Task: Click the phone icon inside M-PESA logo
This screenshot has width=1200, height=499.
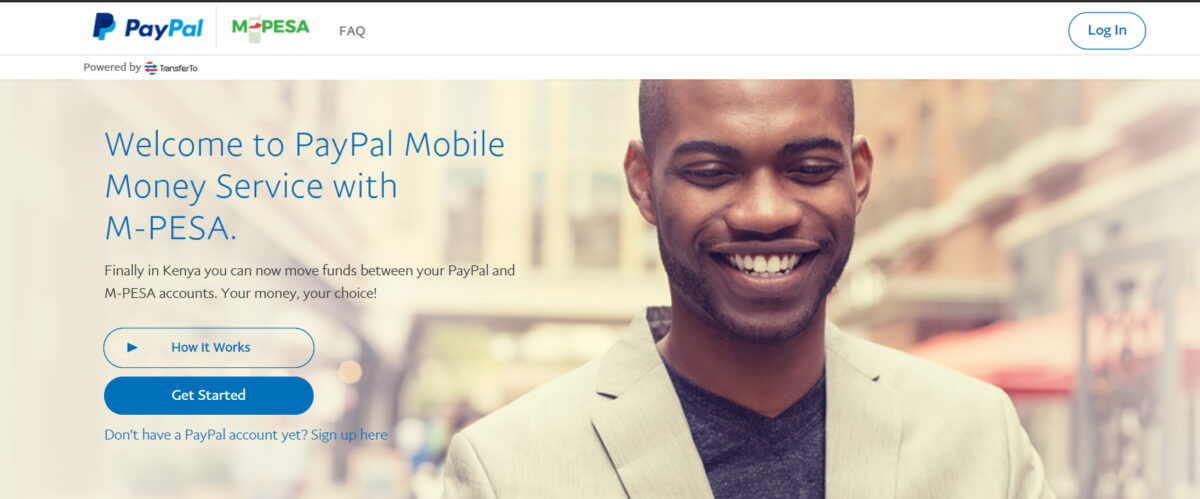Action: point(255,29)
